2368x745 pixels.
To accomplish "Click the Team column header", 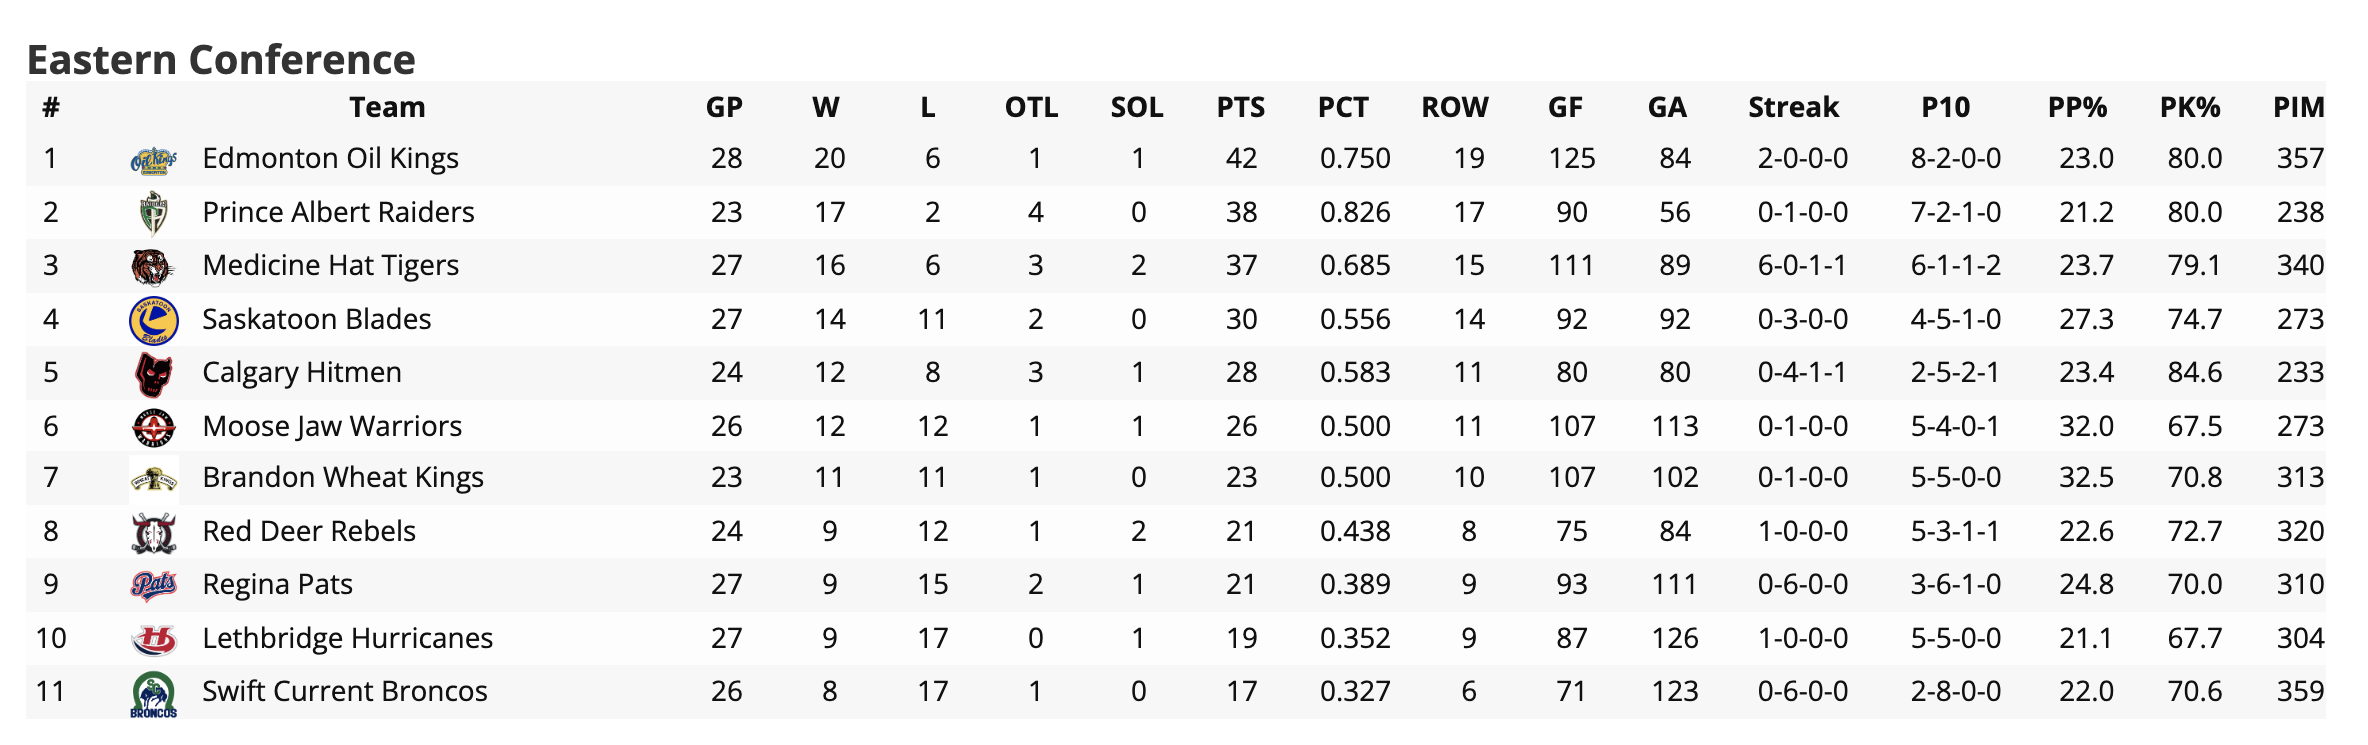I will [387, 107].
